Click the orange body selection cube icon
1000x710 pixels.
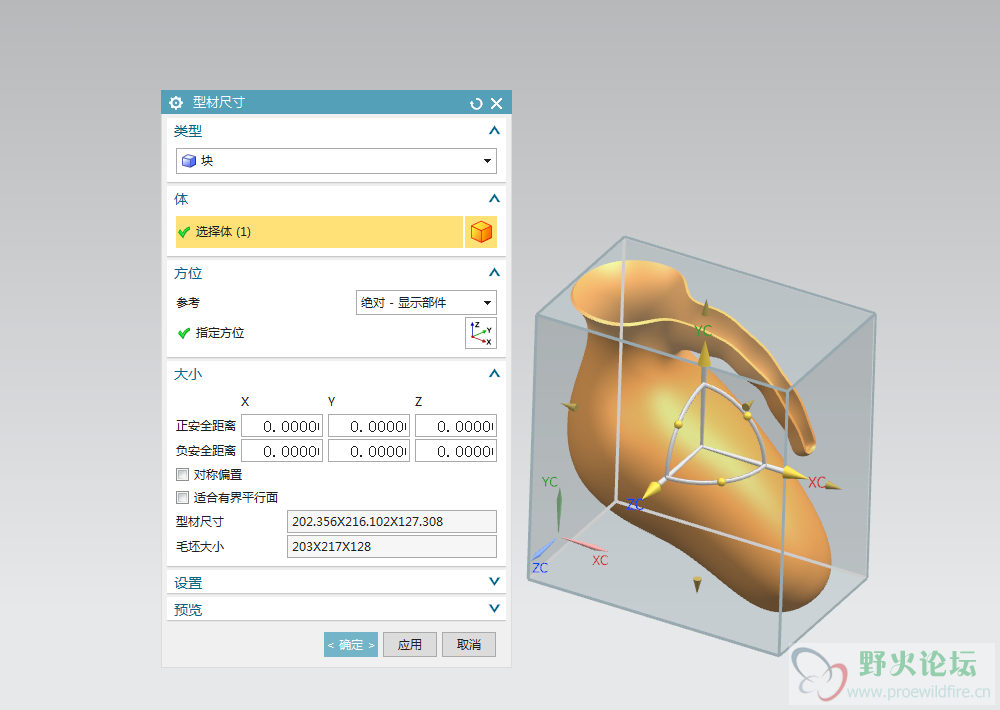(482, 232)
